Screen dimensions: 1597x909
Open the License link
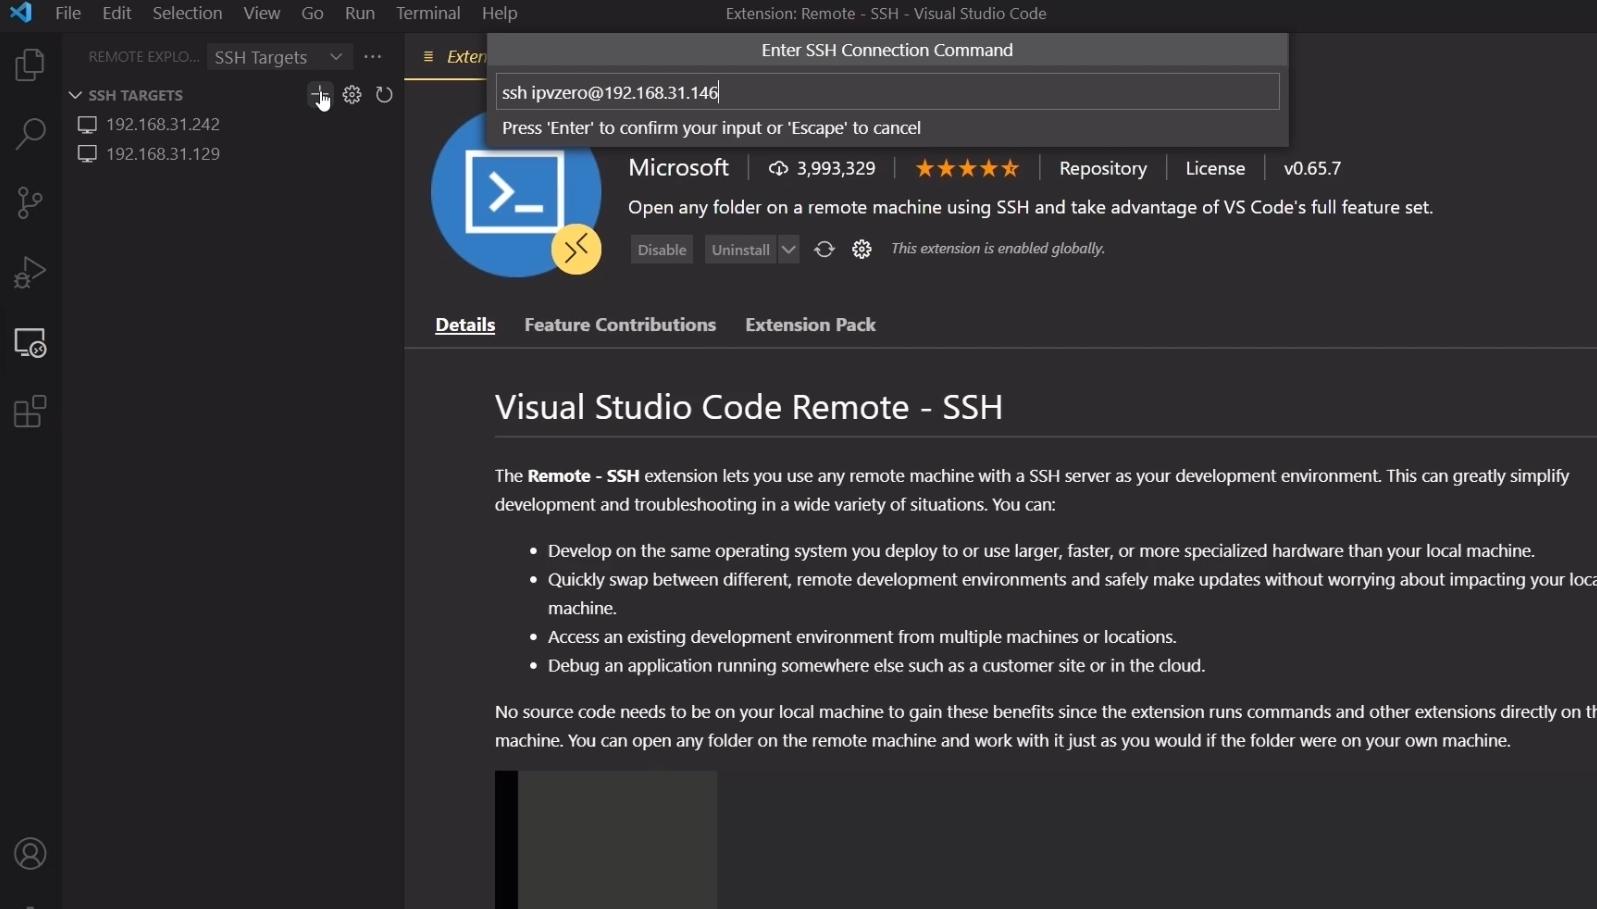(1215, 168)
